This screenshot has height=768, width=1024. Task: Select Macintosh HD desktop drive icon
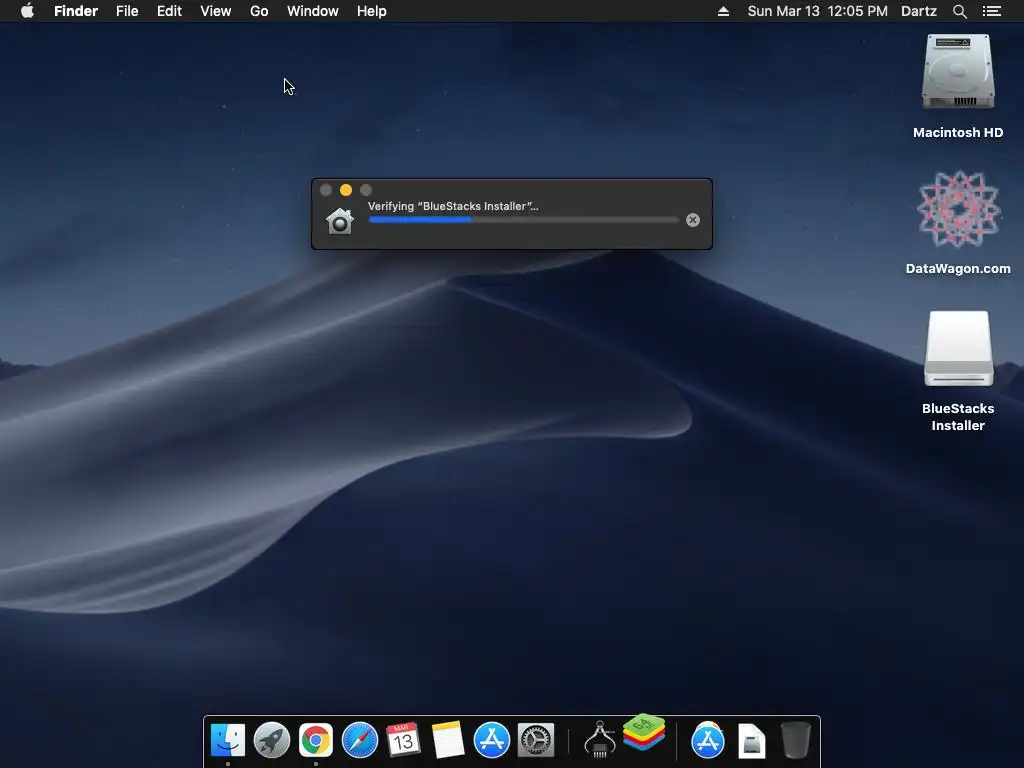958,72
